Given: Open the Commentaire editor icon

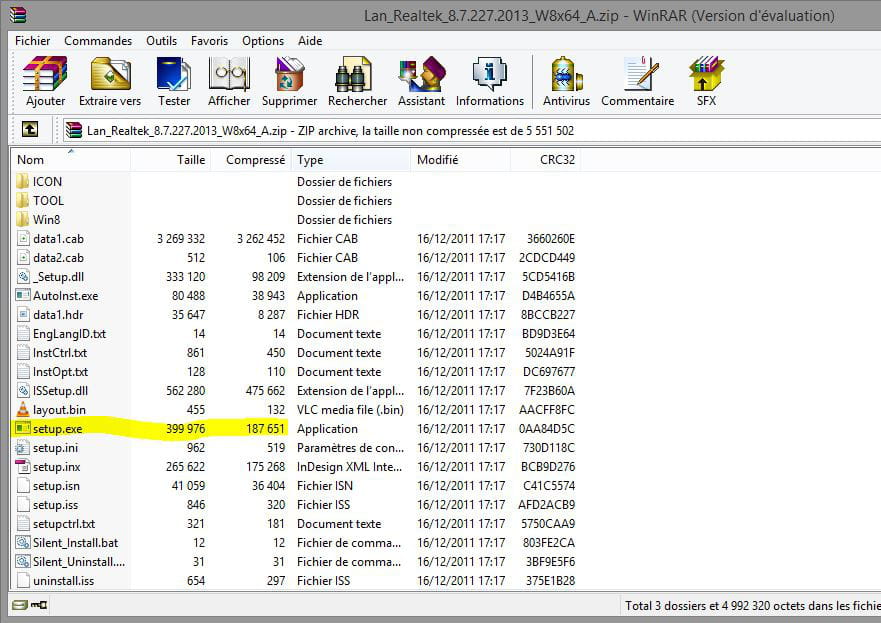Looking at the screenshot, I should coord(637,81).
